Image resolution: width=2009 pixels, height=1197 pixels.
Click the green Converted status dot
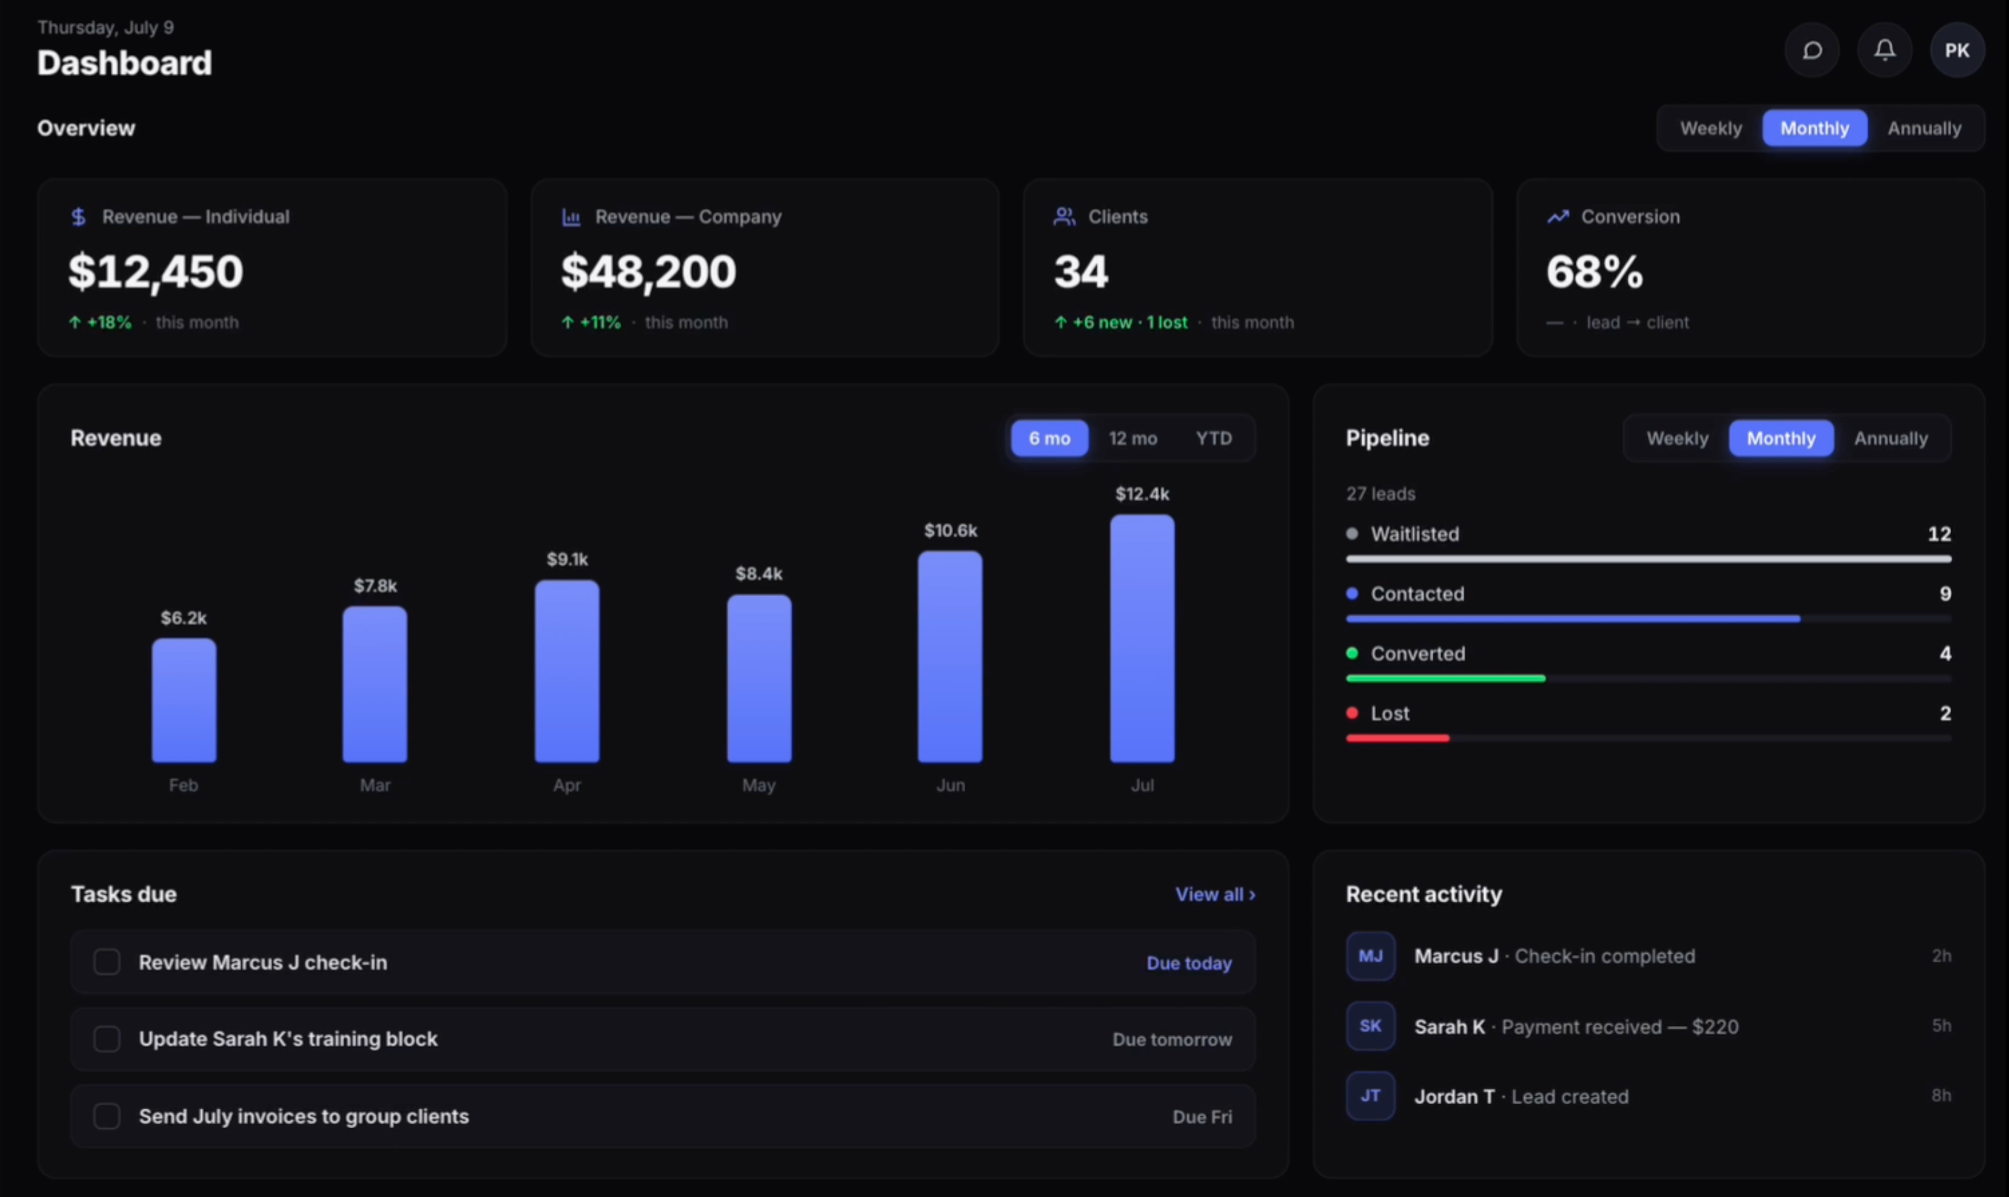[x=1352, y=654]
